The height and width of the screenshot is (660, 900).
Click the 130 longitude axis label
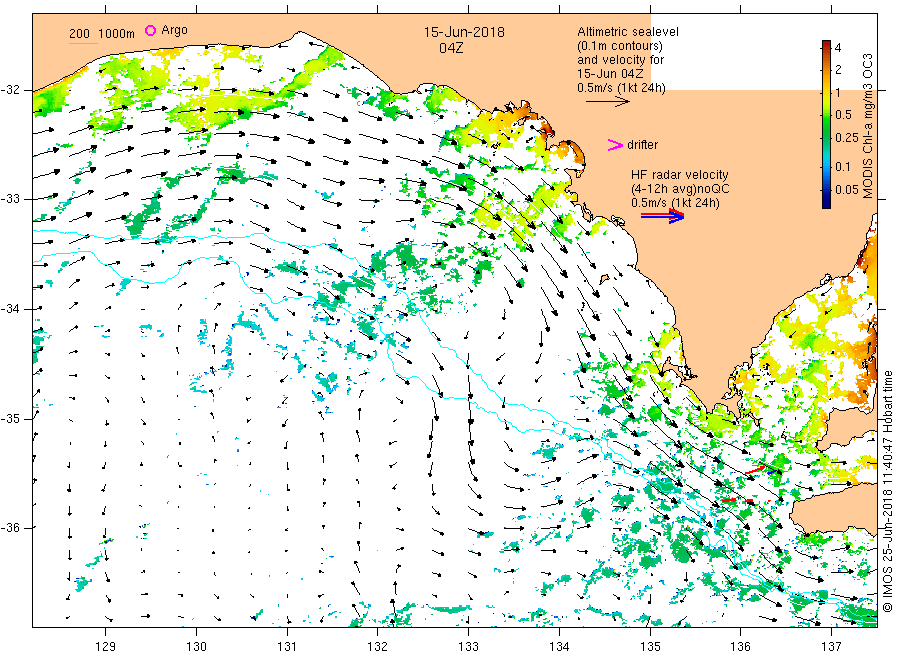point(196,647)
